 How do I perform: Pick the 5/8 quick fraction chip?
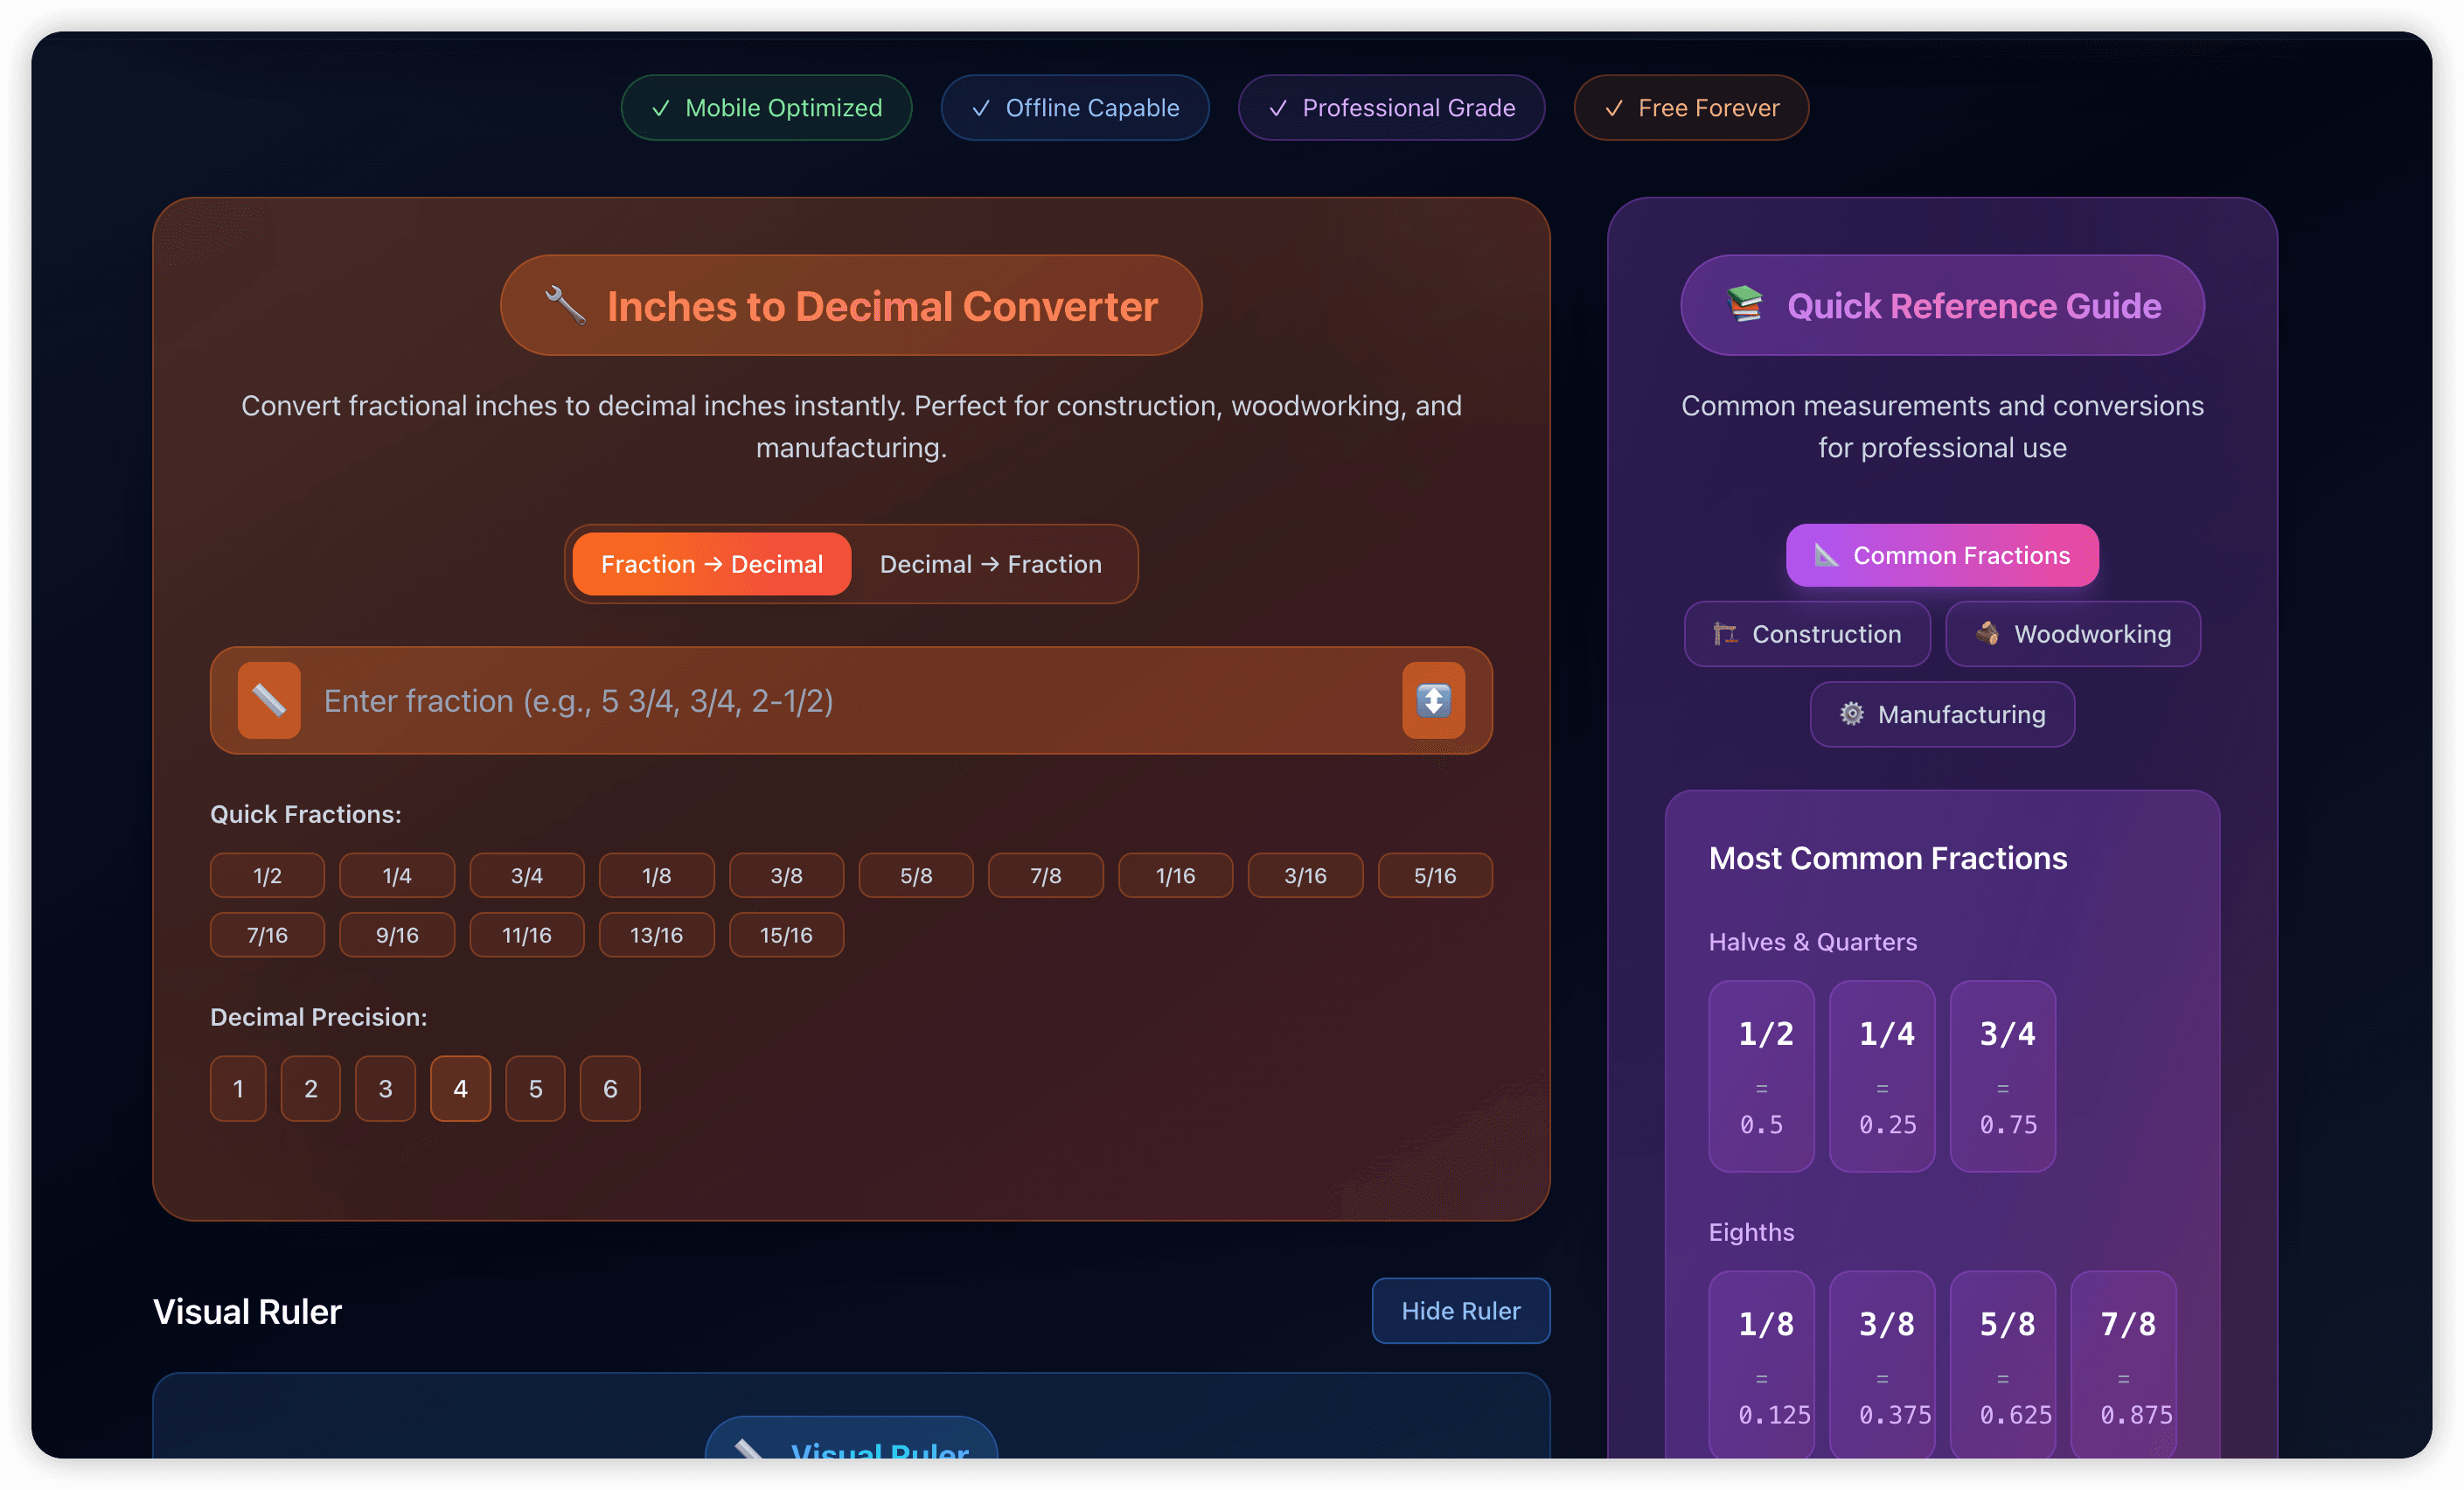coord(915,875)
